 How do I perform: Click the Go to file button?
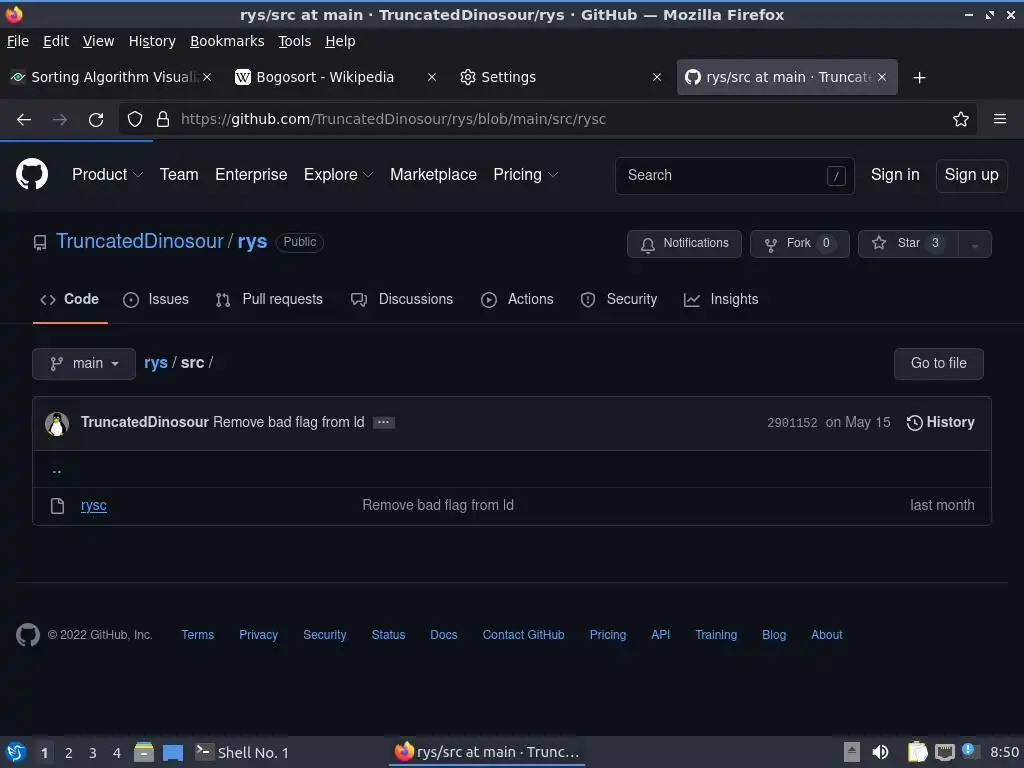click(938, 364)
